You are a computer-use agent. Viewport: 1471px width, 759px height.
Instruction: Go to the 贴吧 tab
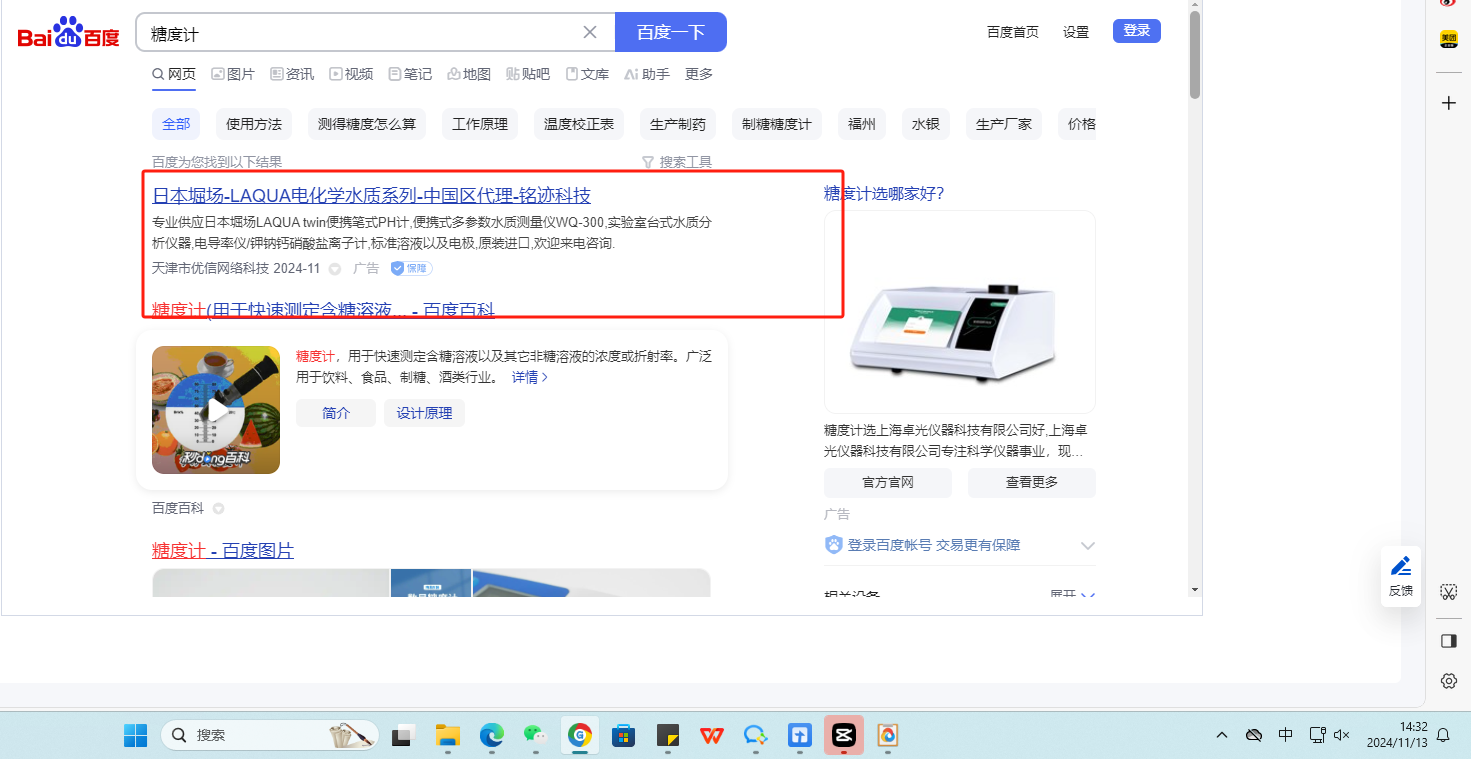[x=528, y=74]
